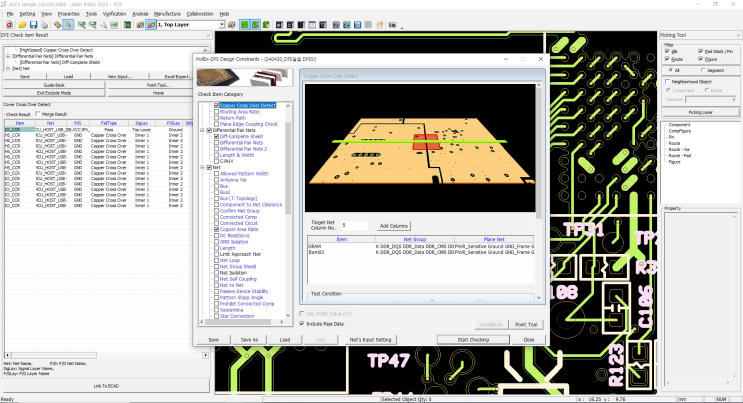743x403 pixels.
Task: Click the Plane Net column header
Action: click(494, 239)
